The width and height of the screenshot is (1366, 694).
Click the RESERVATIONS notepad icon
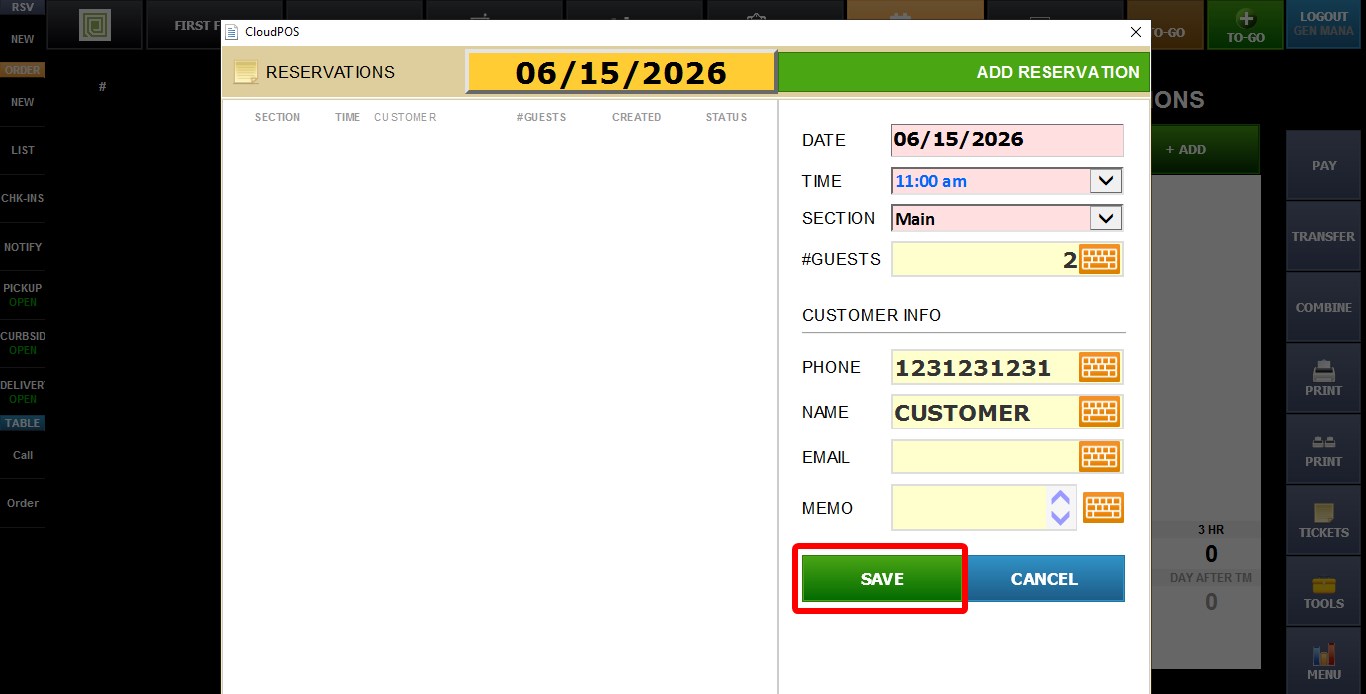click(x=245, y=72)
